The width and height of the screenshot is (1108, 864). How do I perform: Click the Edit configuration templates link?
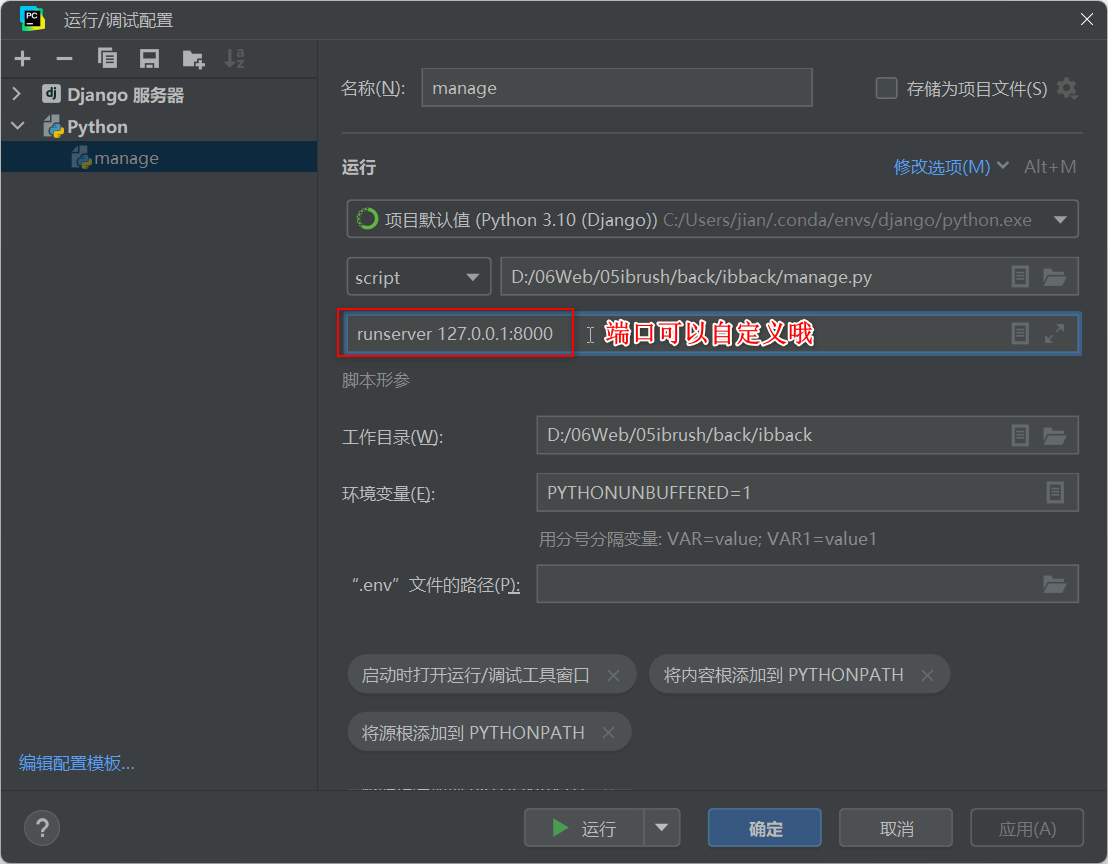point(77,763)
